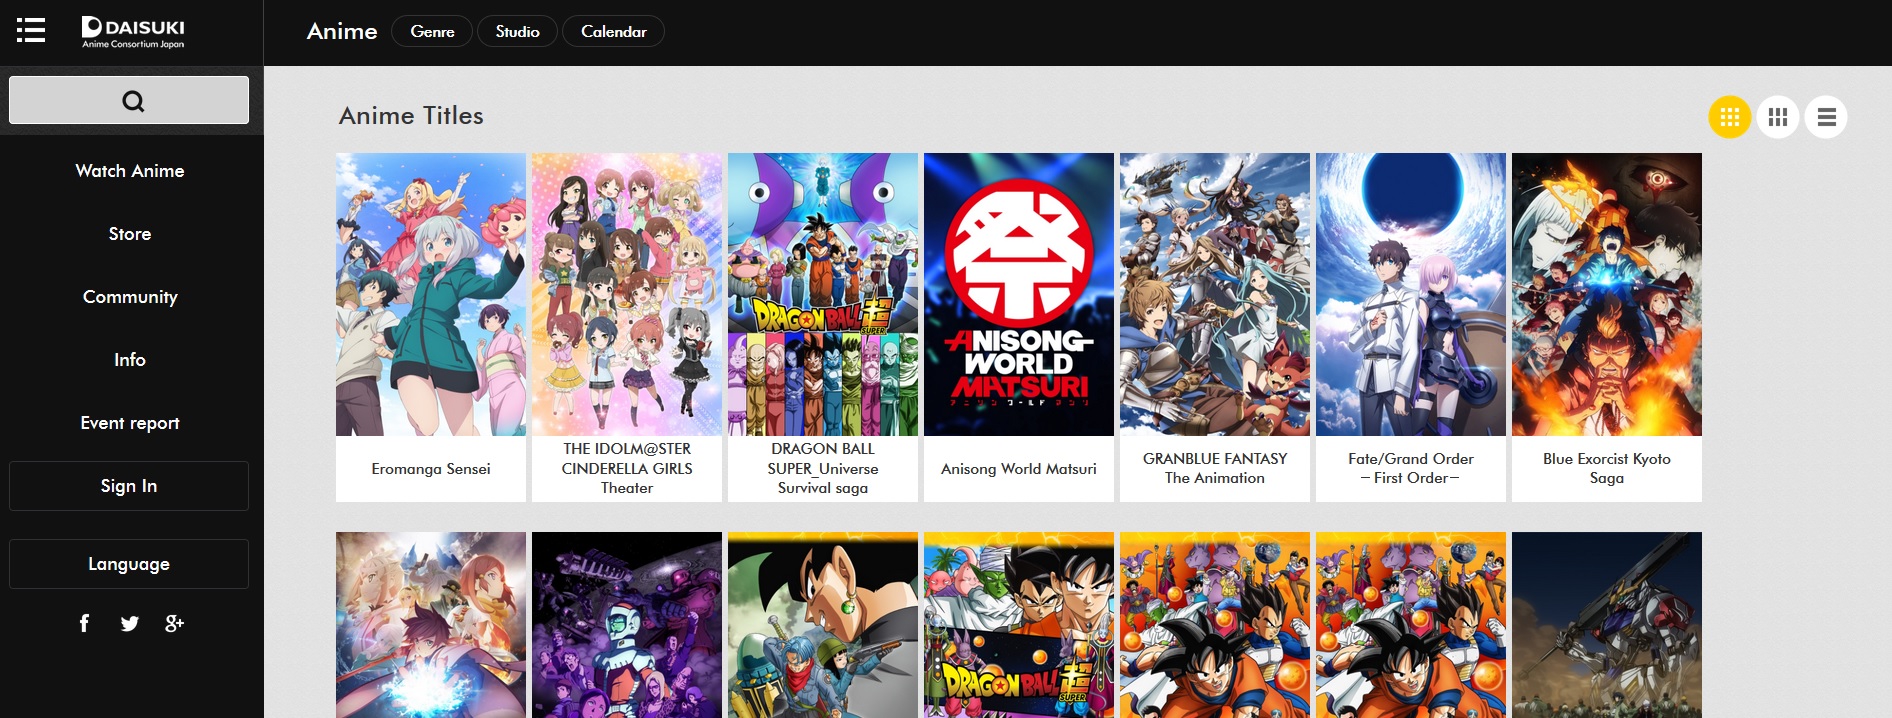1892x718 pixels.
Task: Open the GRANBLUE FANTASY The Animation poster
Action: (1215, 294)
